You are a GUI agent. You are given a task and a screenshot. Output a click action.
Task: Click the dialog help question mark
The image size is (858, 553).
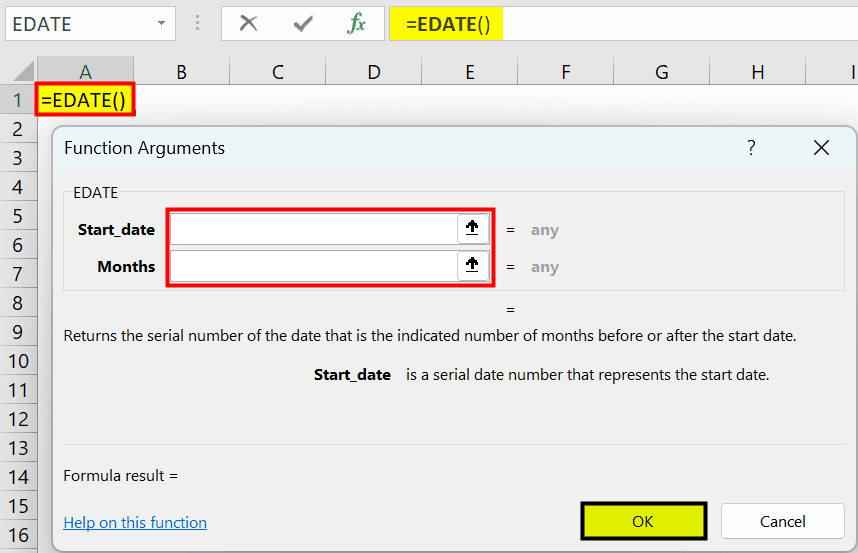tap(751, 147)
